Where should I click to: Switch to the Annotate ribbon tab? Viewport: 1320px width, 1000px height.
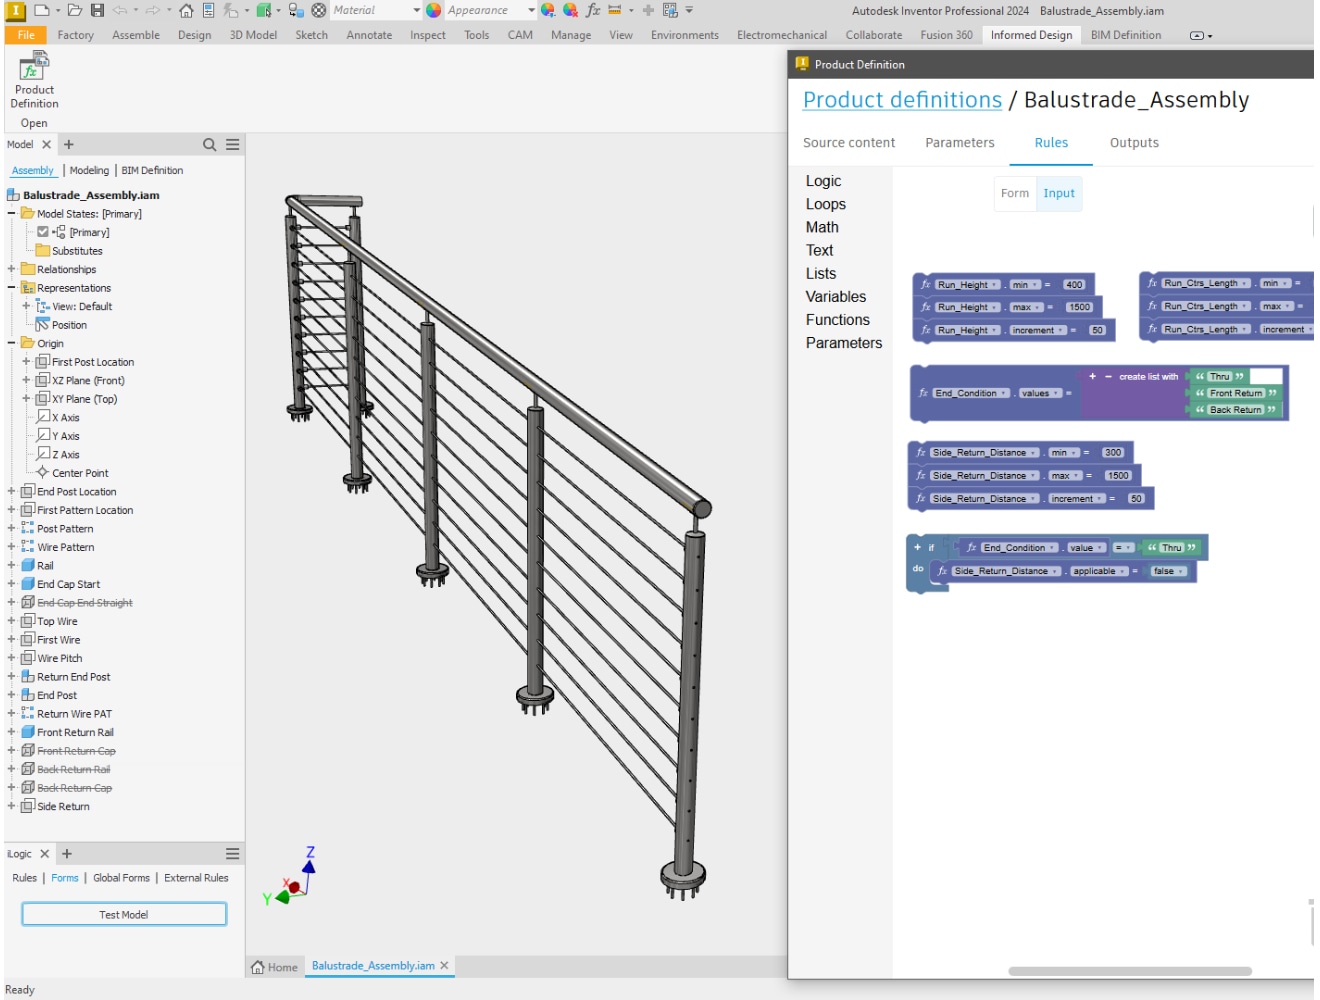coord(369,34)
